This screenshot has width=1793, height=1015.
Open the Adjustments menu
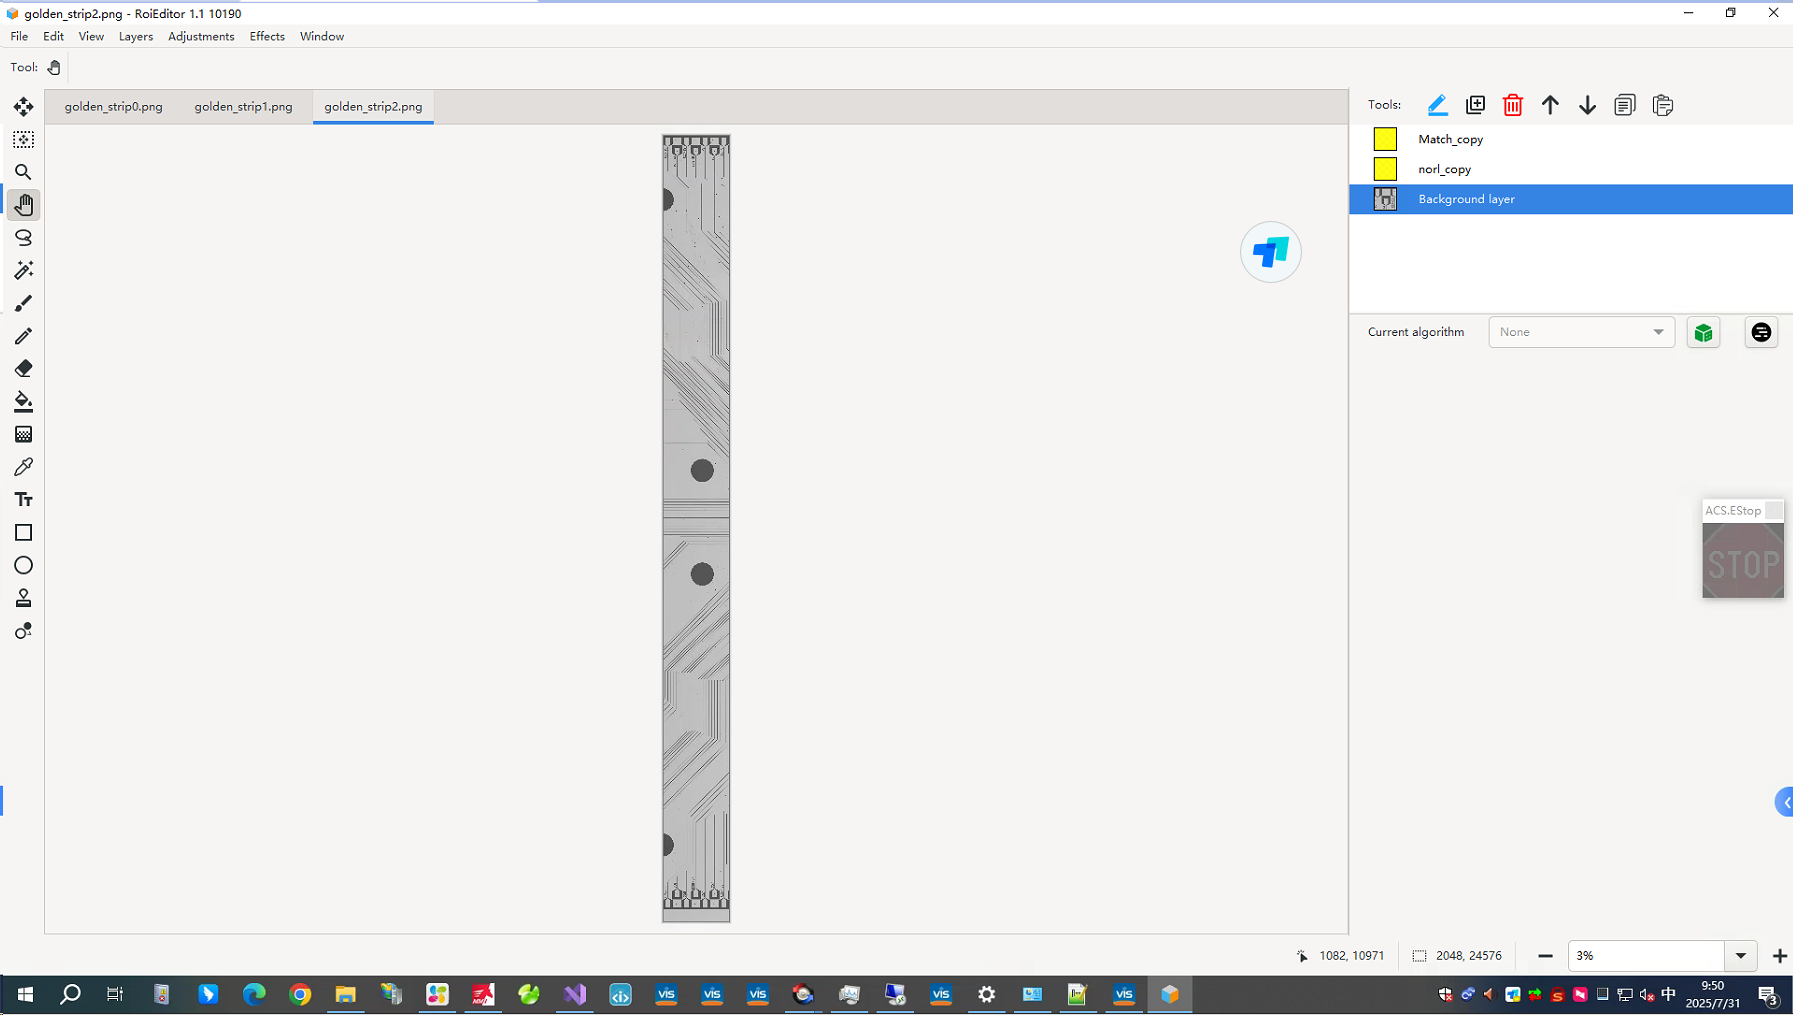(201, 36)
